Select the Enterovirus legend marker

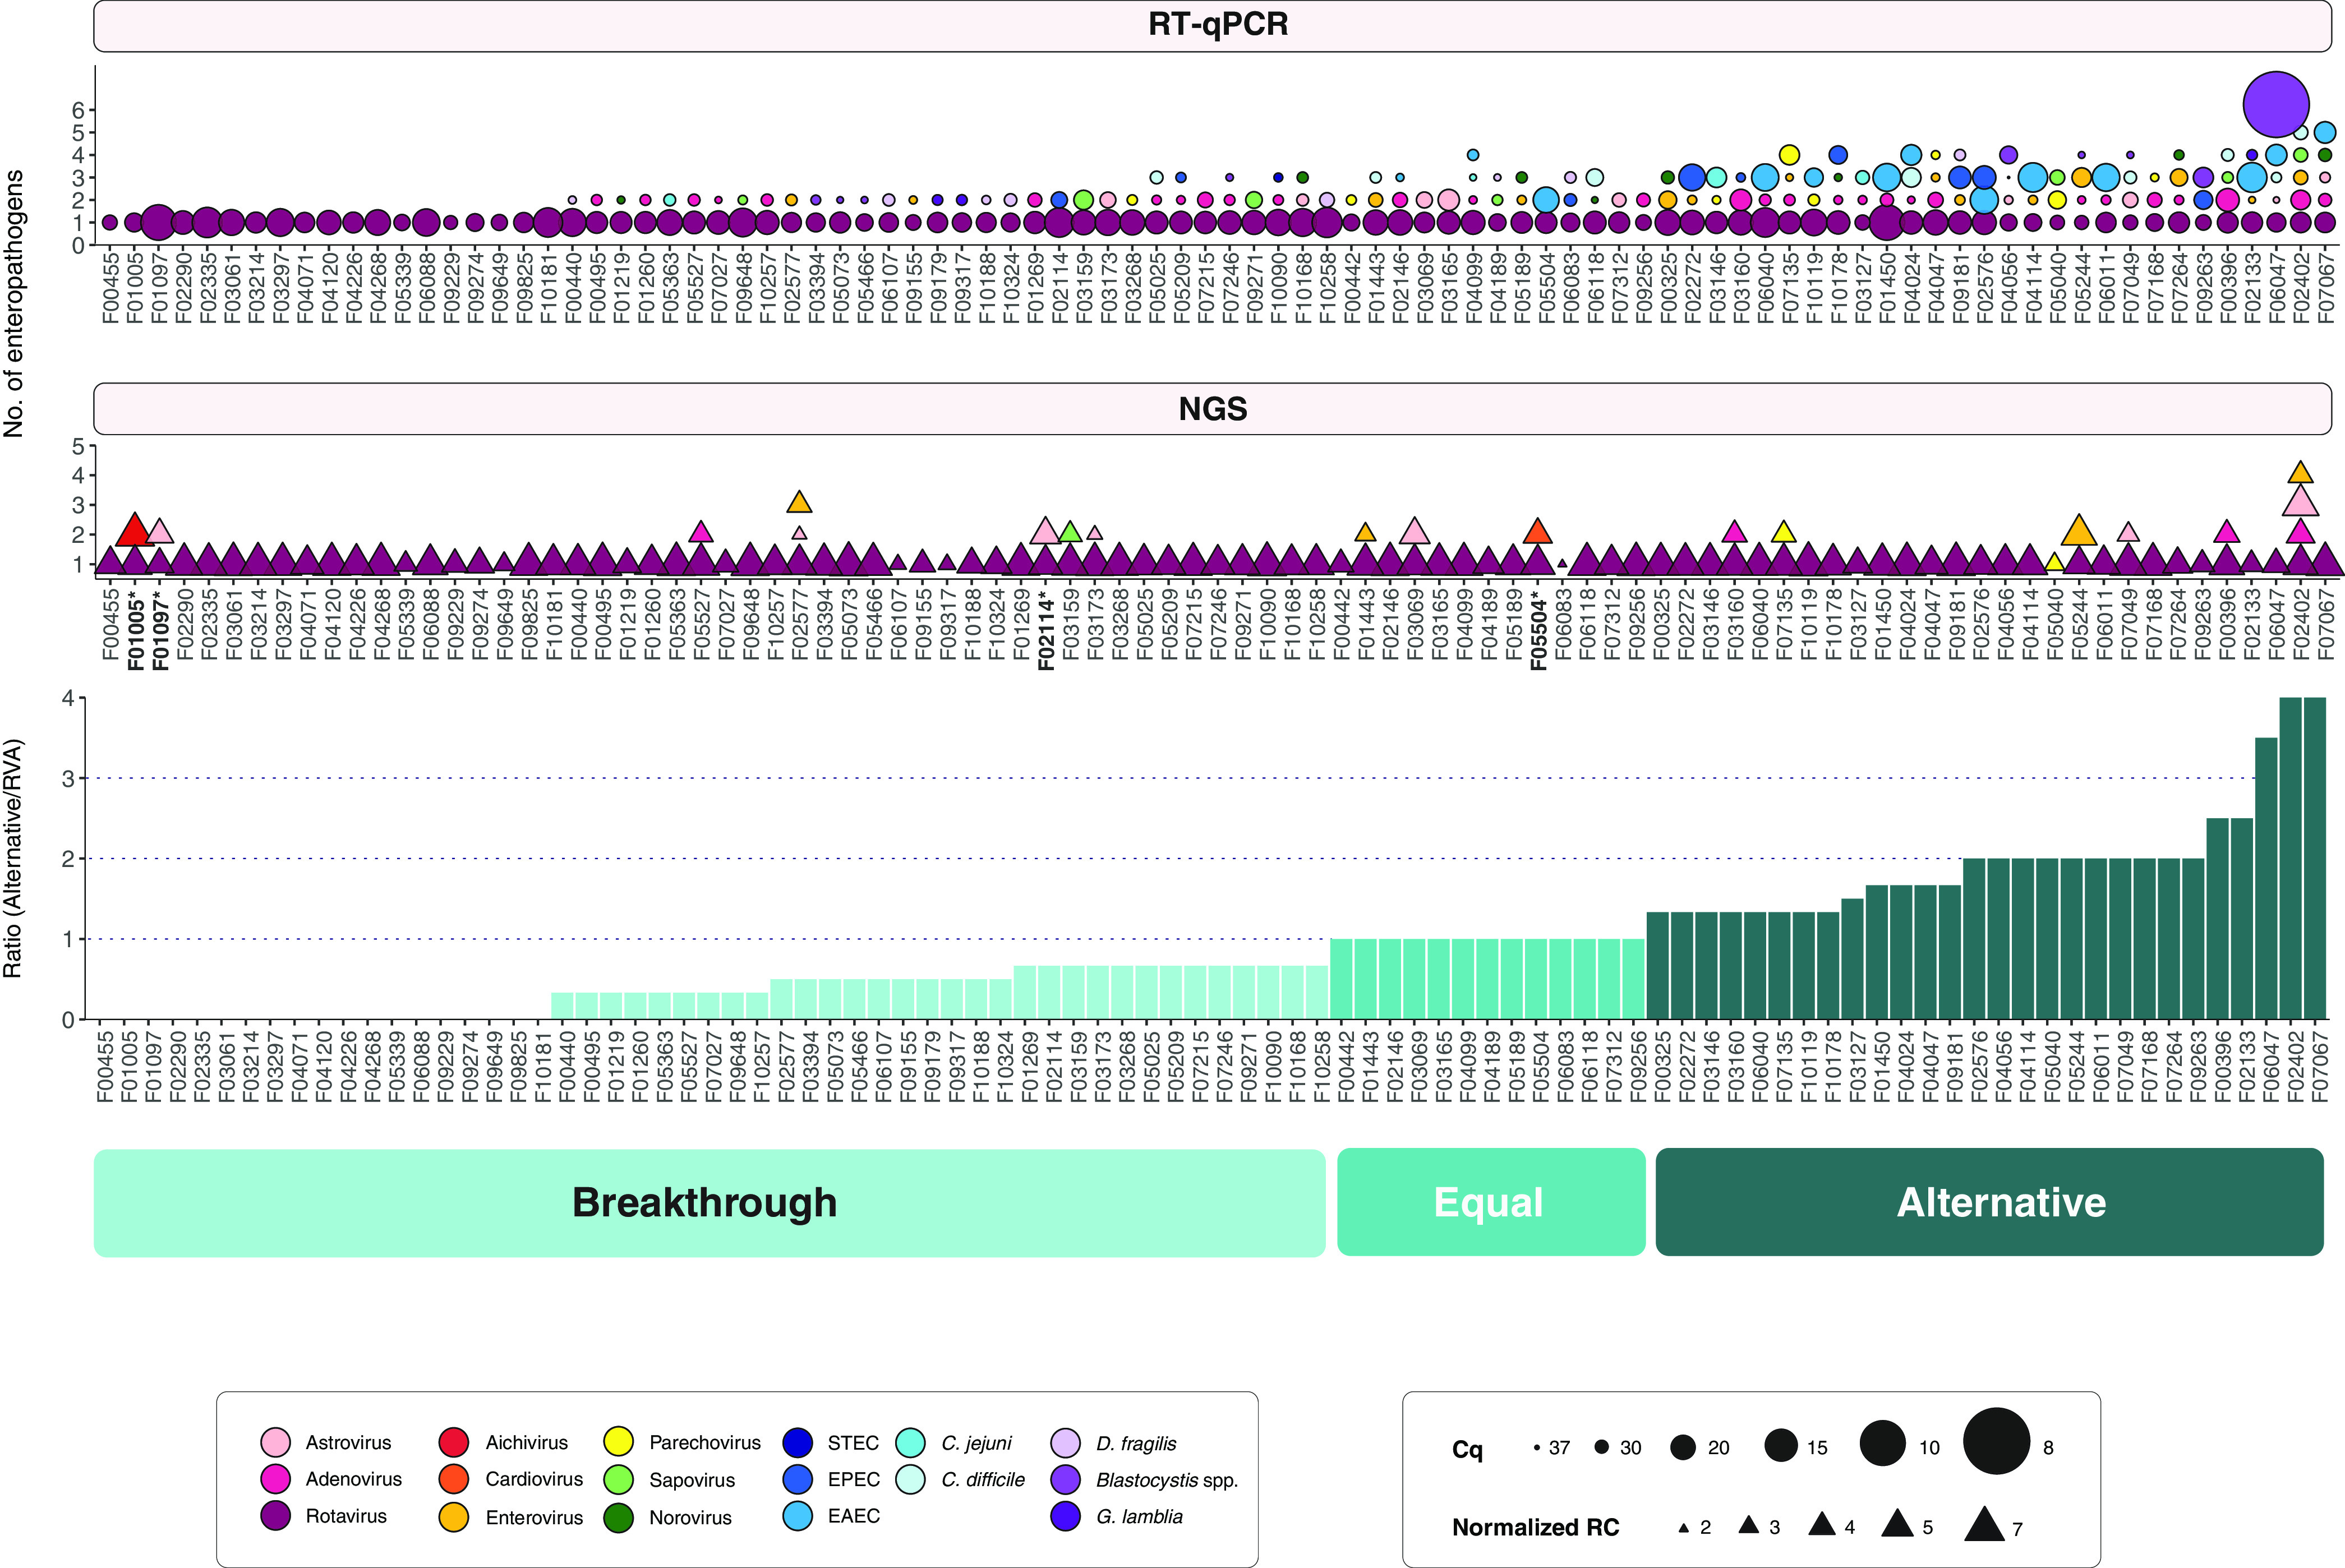pyautogui.click(x=454, y=1517)
